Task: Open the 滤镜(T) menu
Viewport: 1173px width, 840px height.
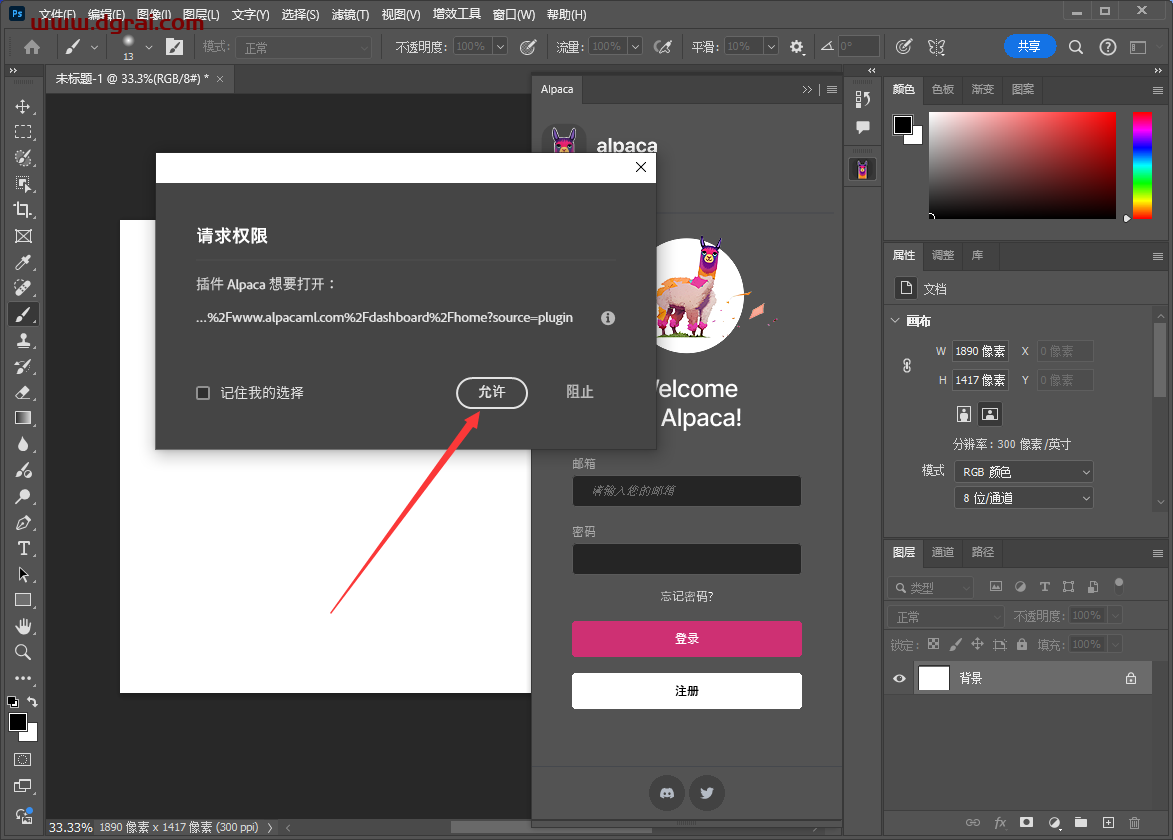Action: tap(350, 15)
